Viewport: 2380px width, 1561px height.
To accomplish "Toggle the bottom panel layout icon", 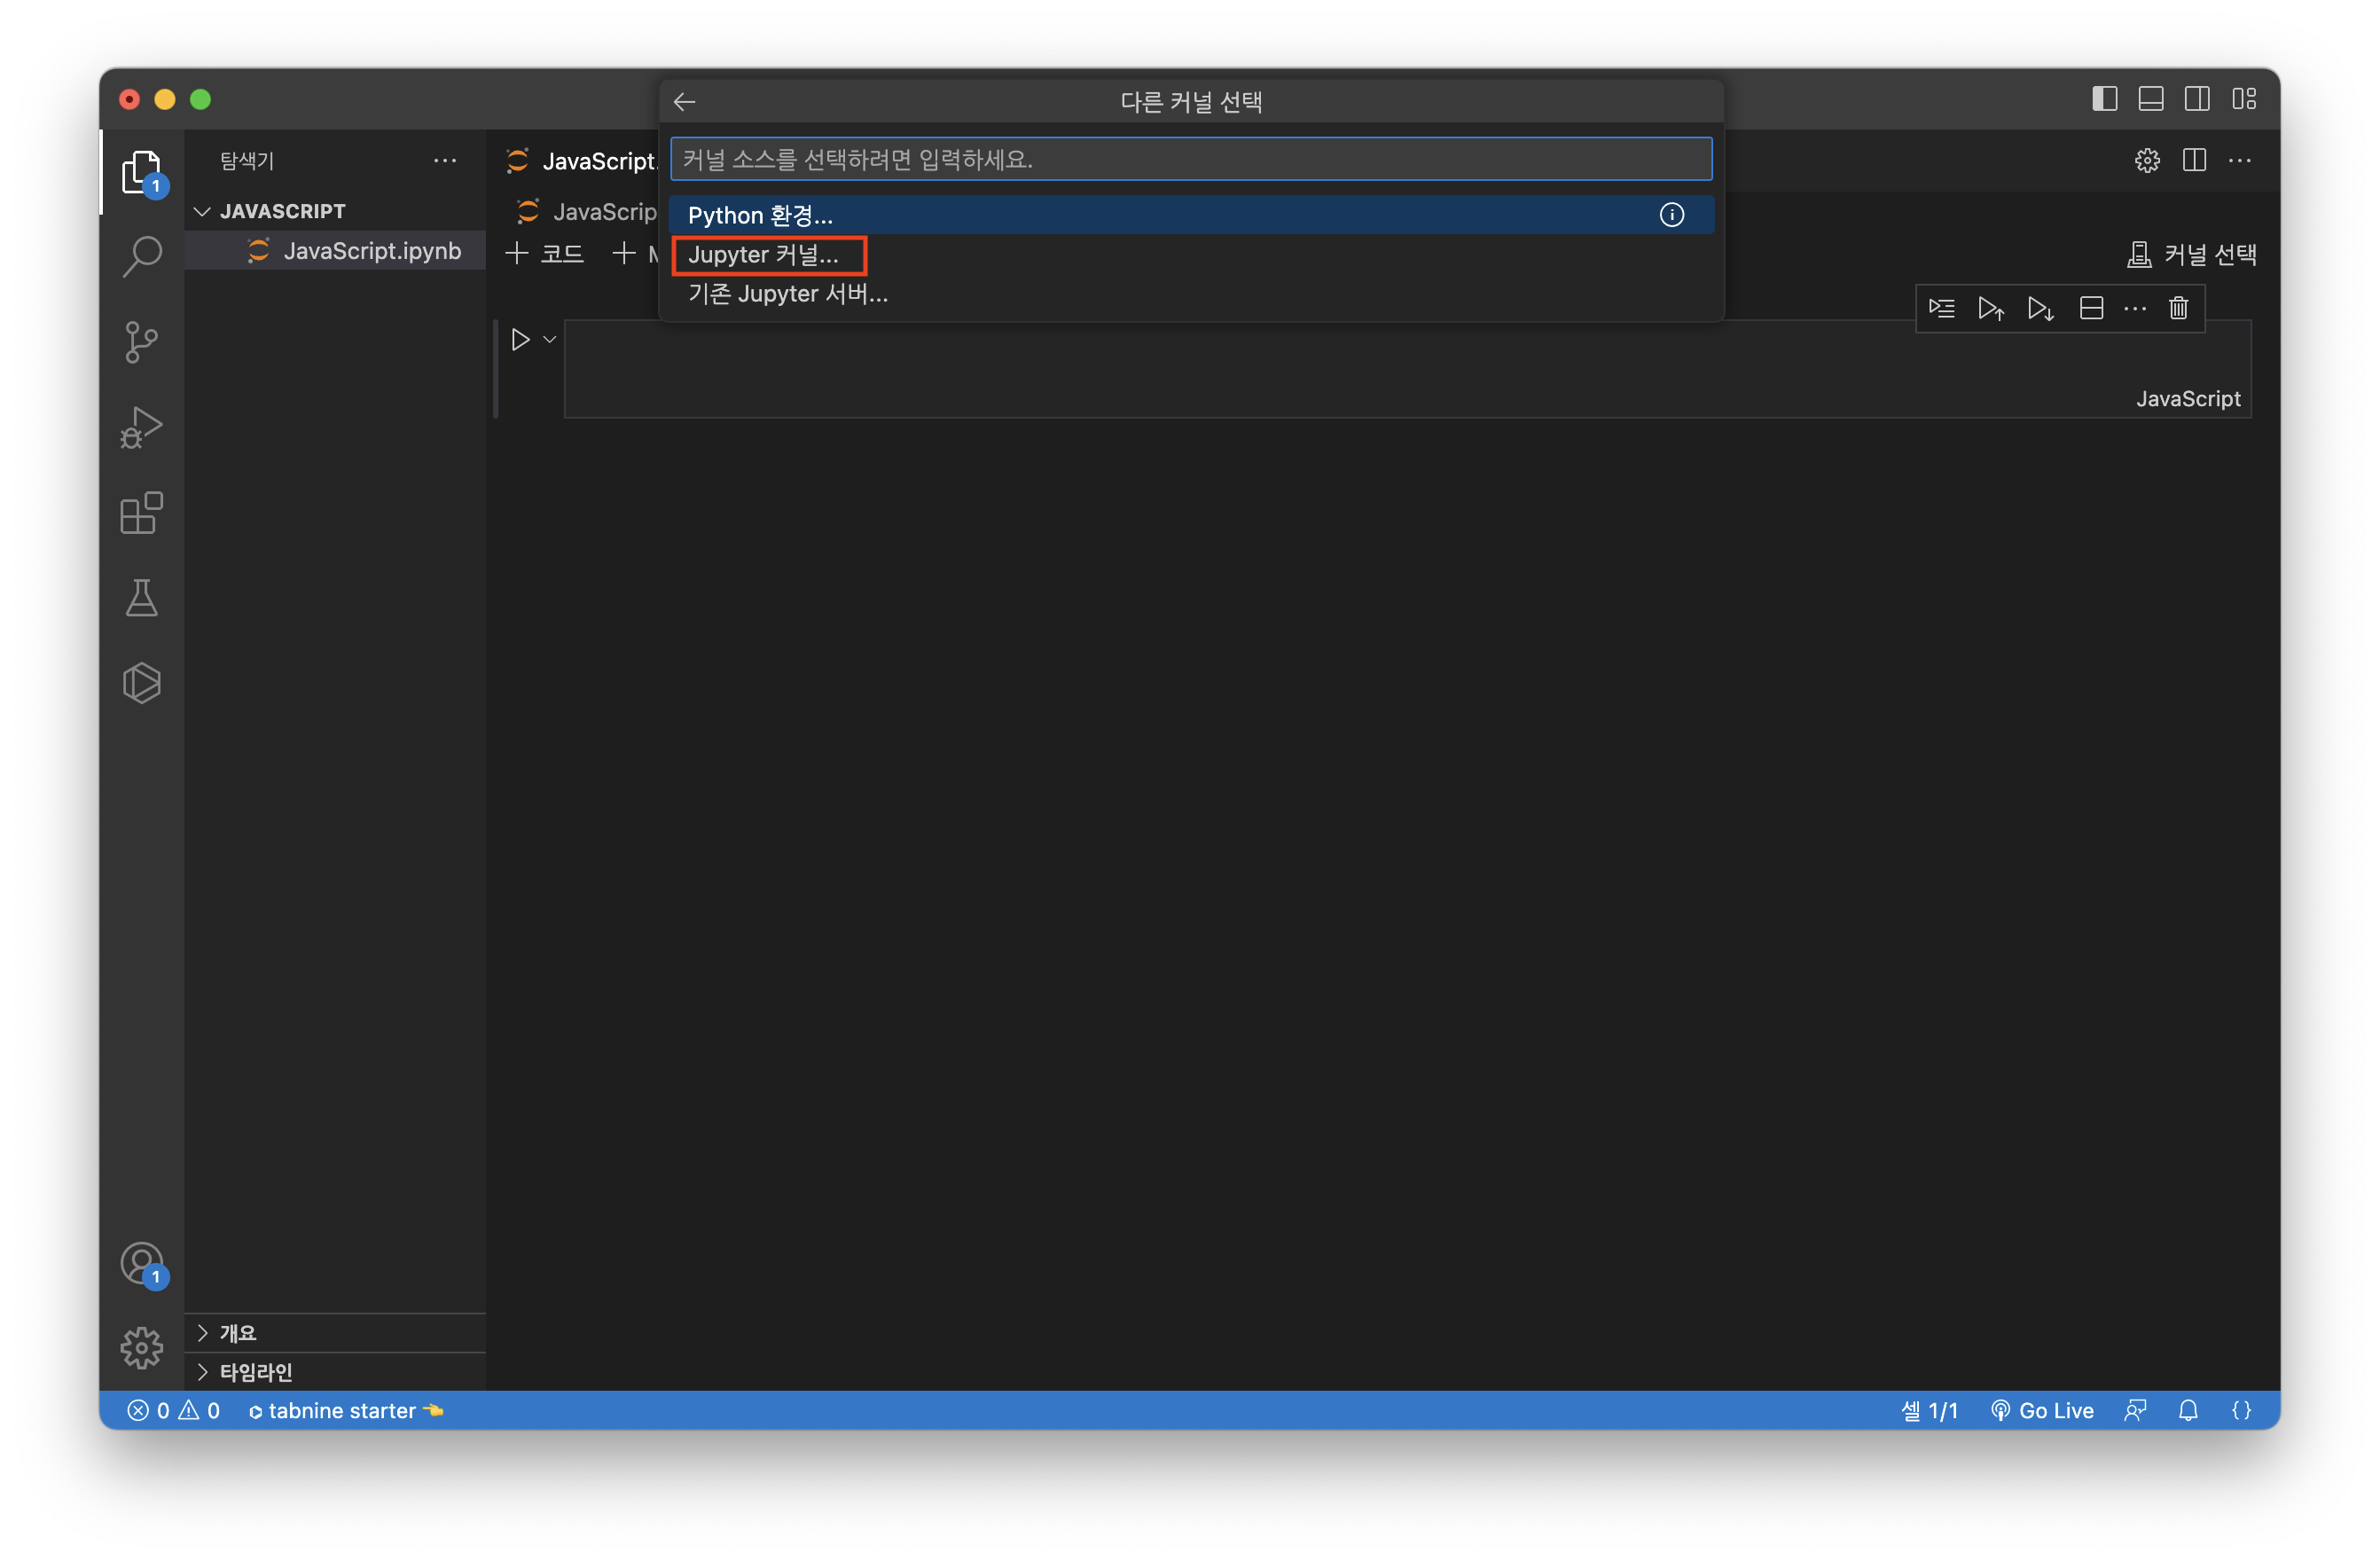I will point(2151,99).
